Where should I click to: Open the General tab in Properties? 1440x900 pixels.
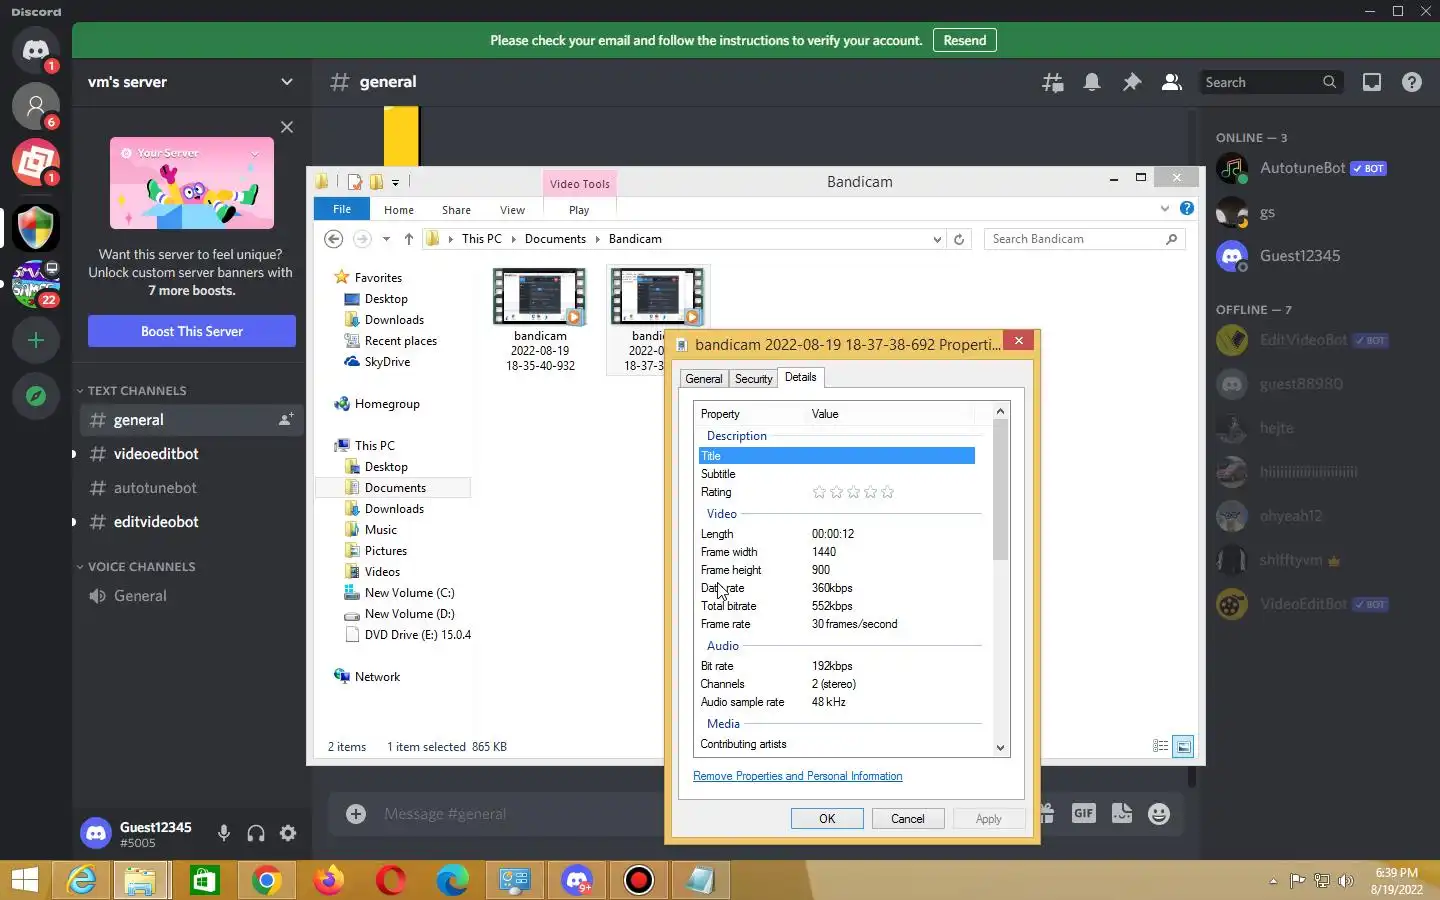[x=704, y=379]
